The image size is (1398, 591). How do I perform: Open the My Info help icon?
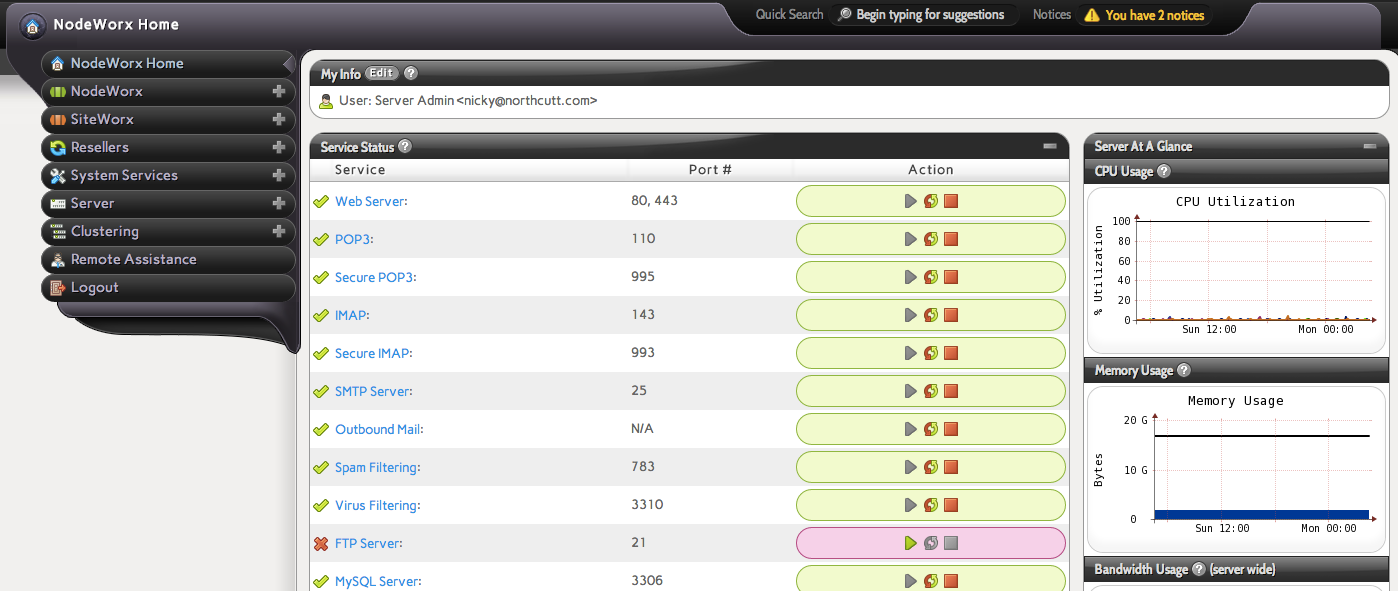tap(410, 73)
